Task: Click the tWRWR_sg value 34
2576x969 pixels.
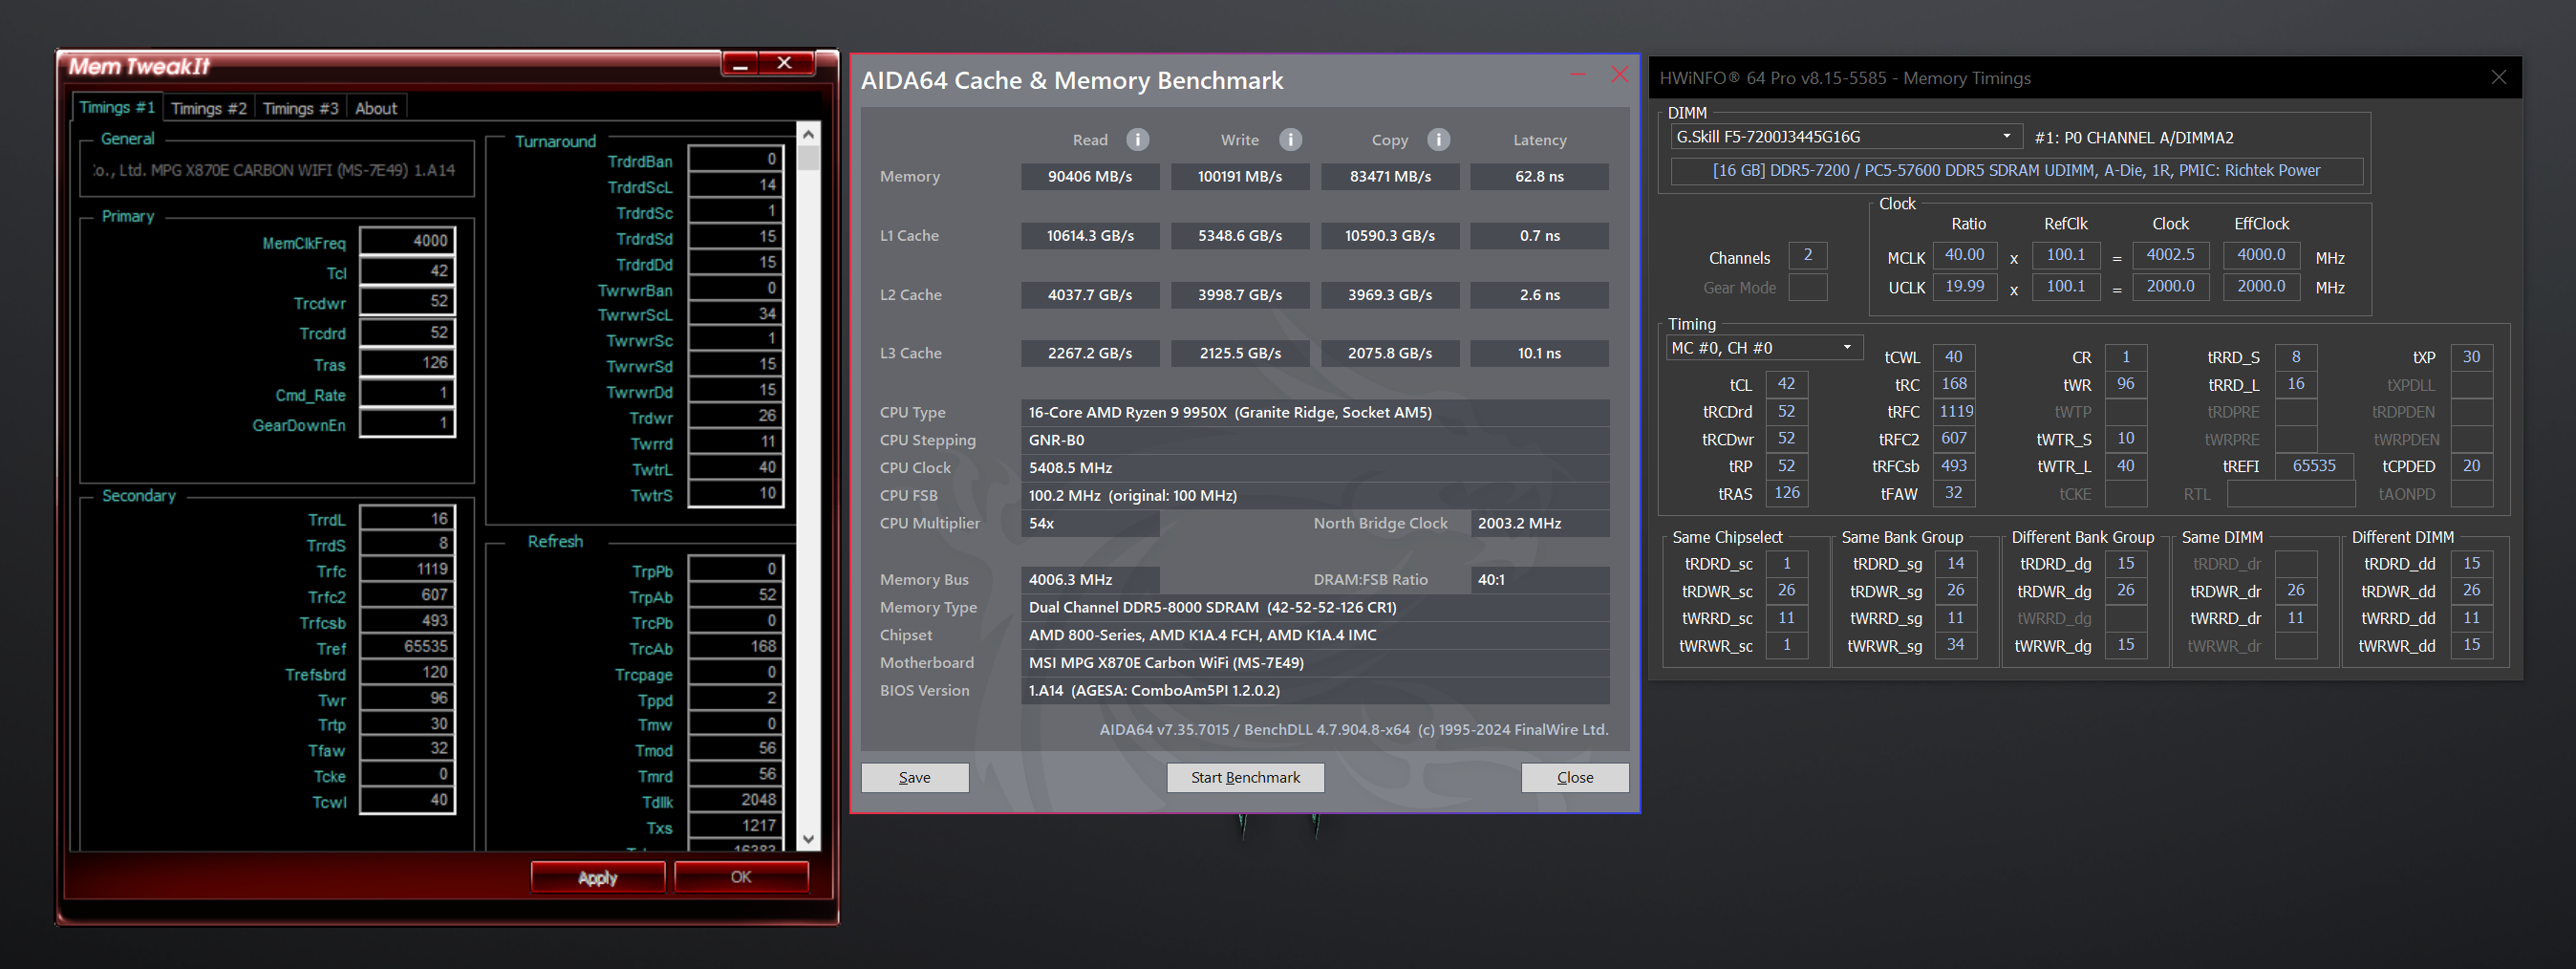Action: tap(1956, 645)
